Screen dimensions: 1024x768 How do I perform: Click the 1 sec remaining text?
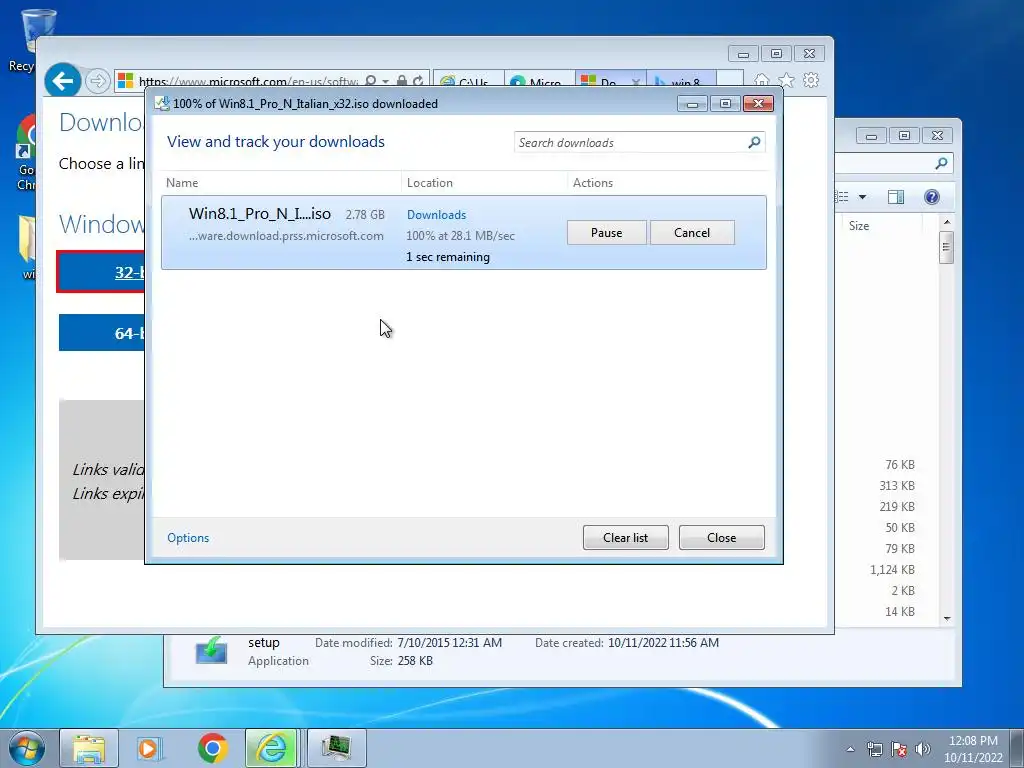[448, 257]
